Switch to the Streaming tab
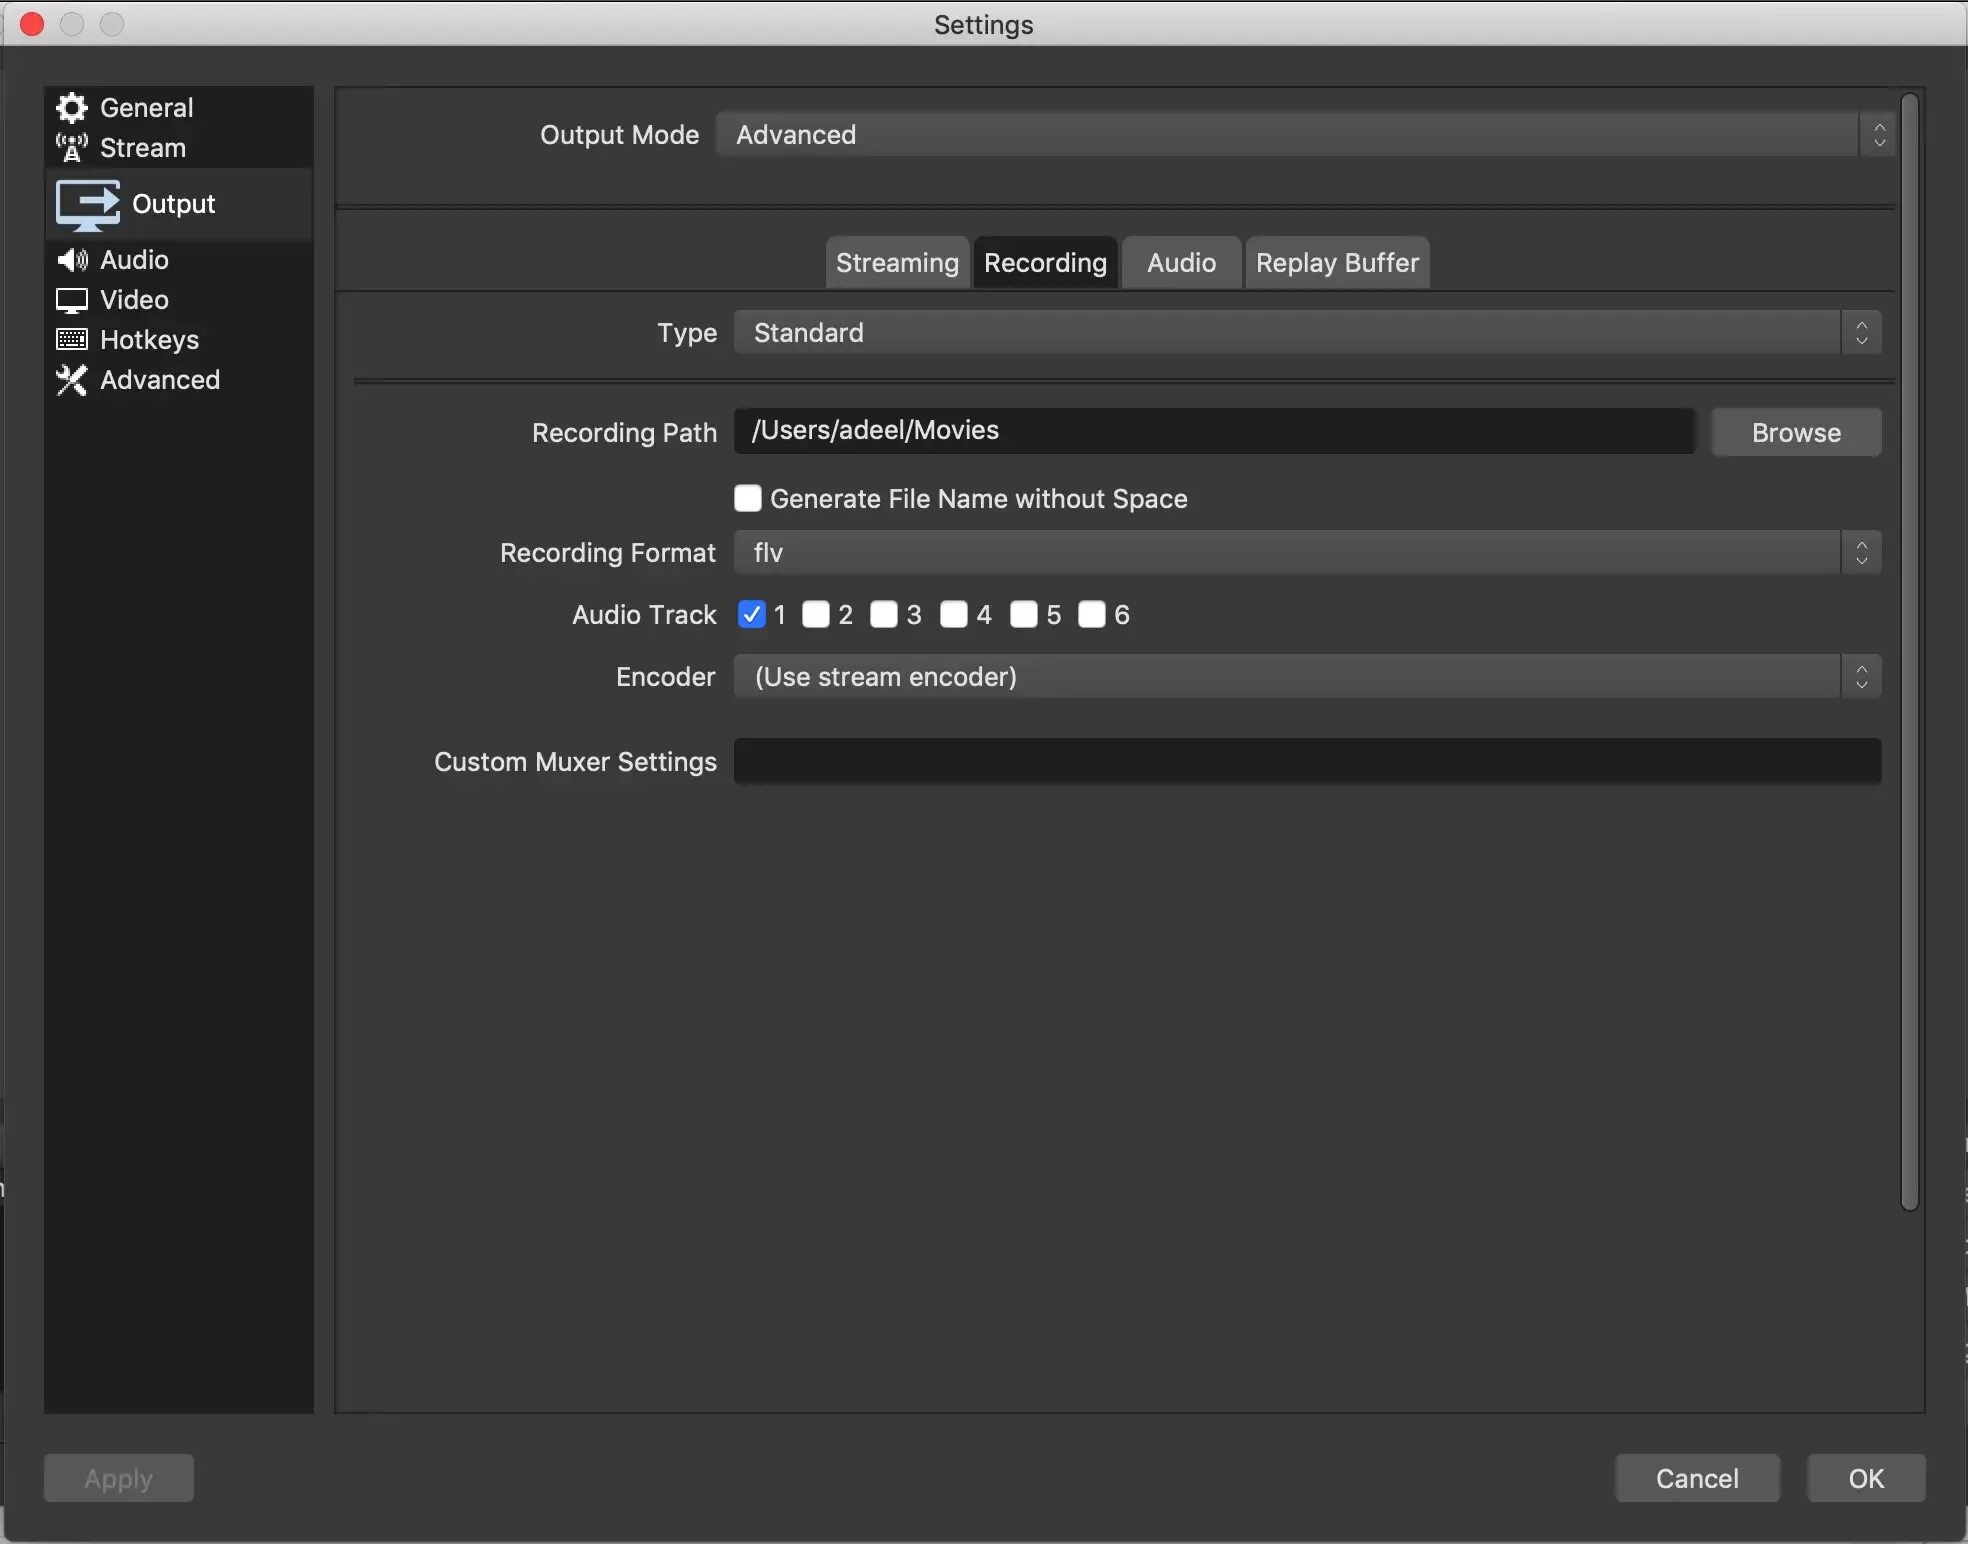Image resolution: width=1968 pixels, height=1544 pixels. [x=897, y=263]
